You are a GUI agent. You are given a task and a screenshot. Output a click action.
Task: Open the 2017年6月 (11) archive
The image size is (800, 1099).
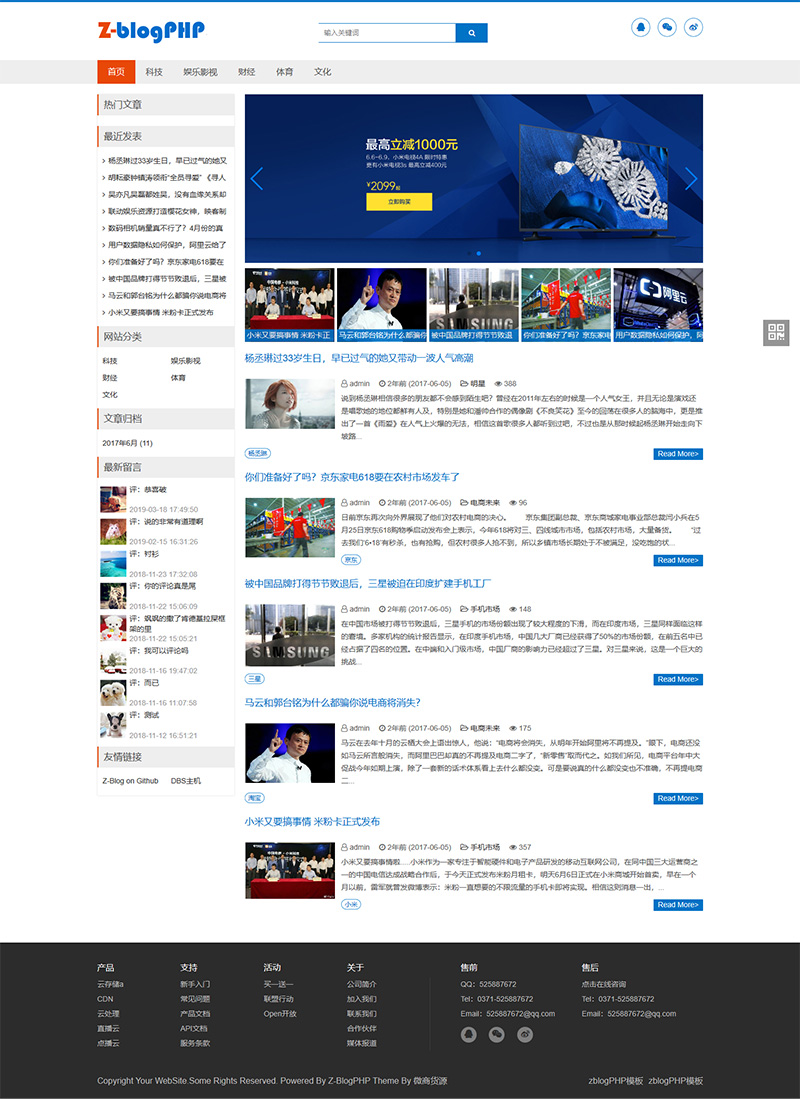[x=128, y=443]
